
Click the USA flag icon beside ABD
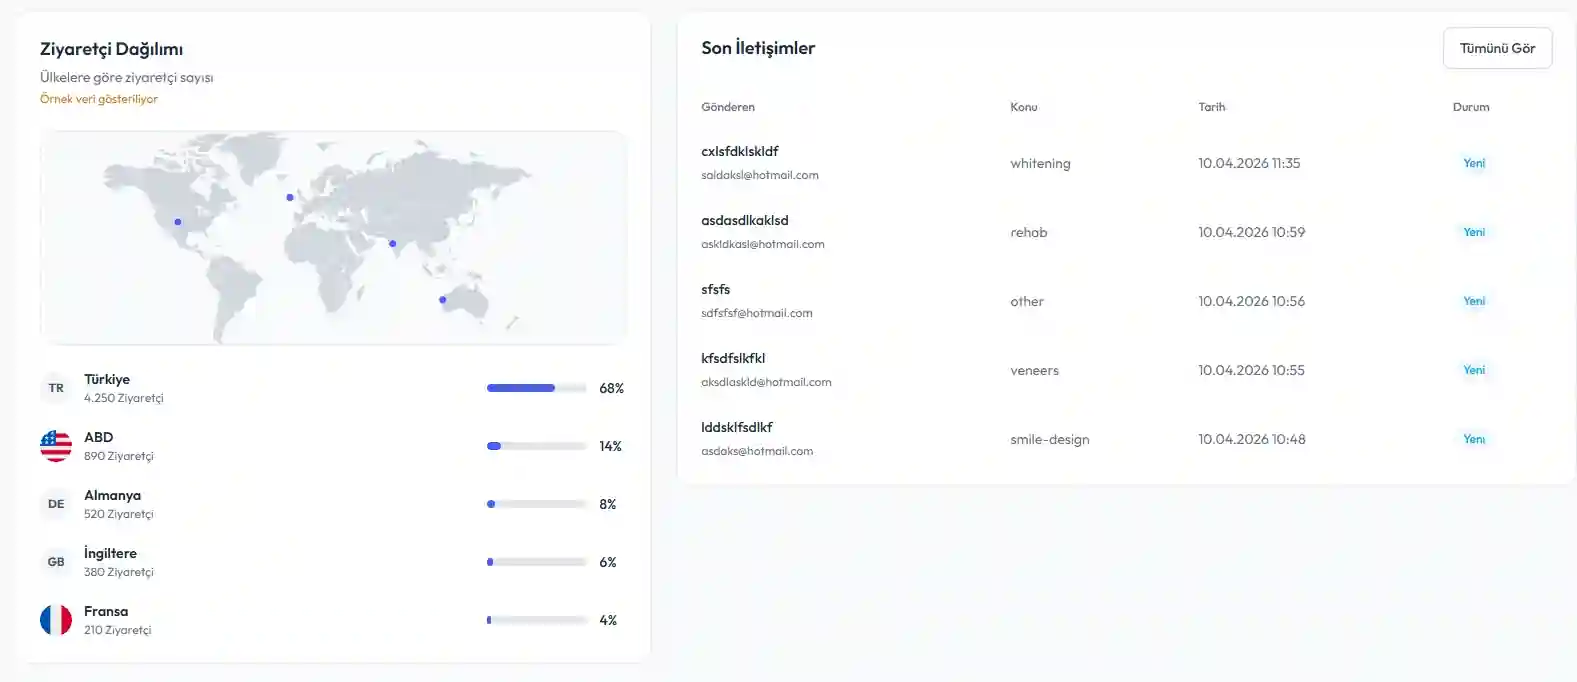[56, 446]
